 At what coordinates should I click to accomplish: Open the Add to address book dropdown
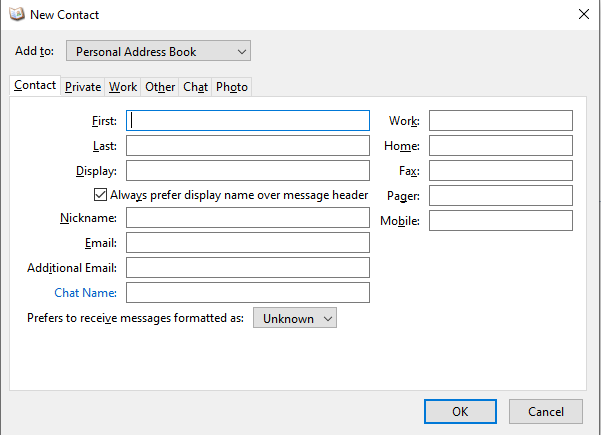click(x=158, y=51)
